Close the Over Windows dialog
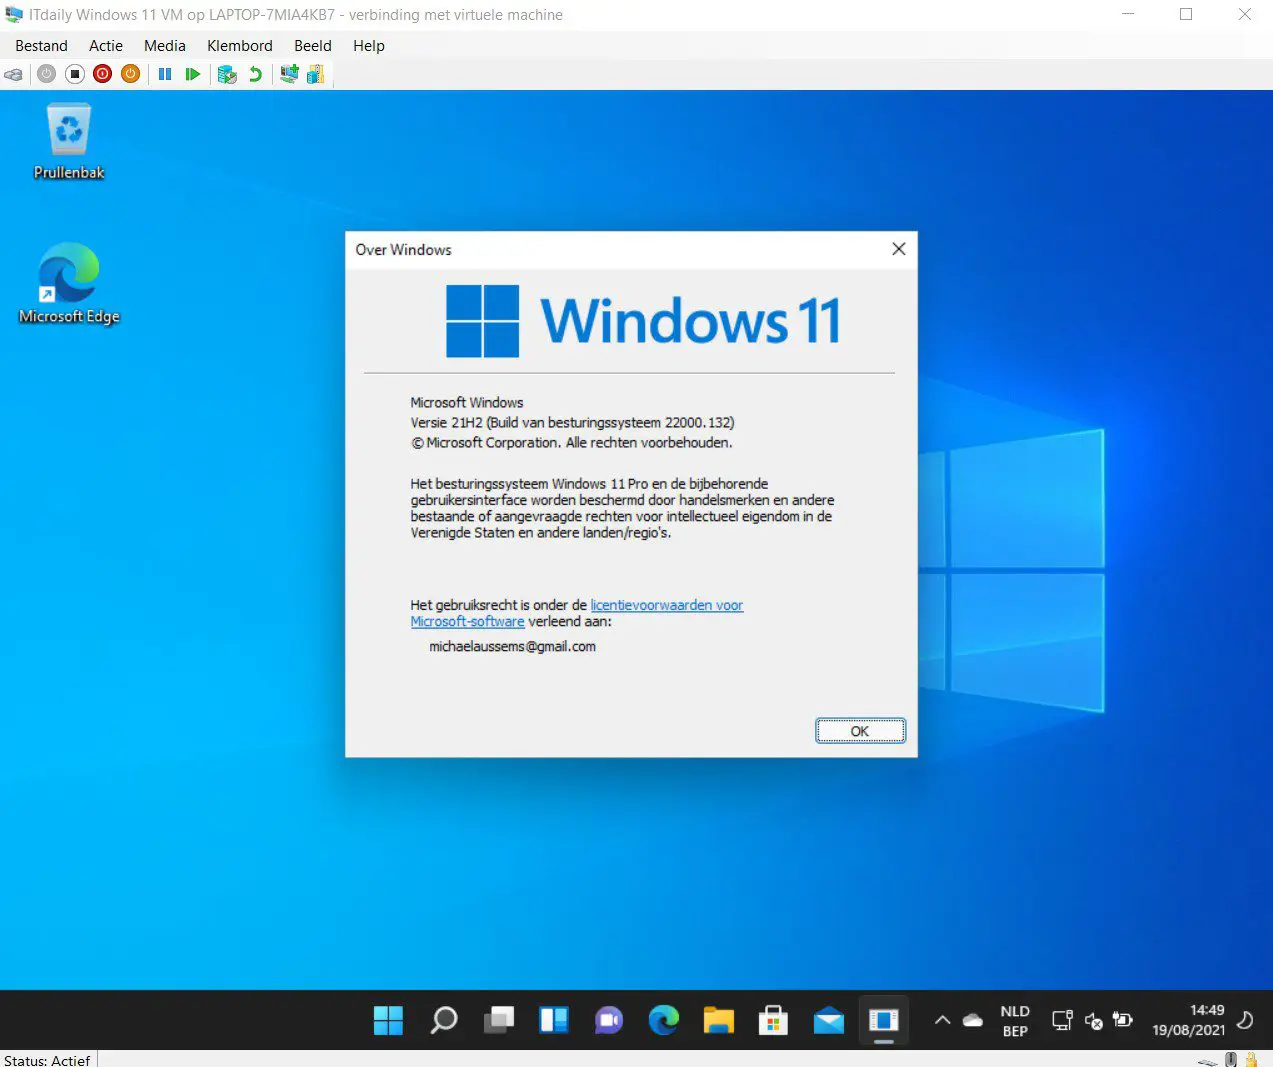The width and height of the screenshot is (1273, 1067). pos(899,249)
